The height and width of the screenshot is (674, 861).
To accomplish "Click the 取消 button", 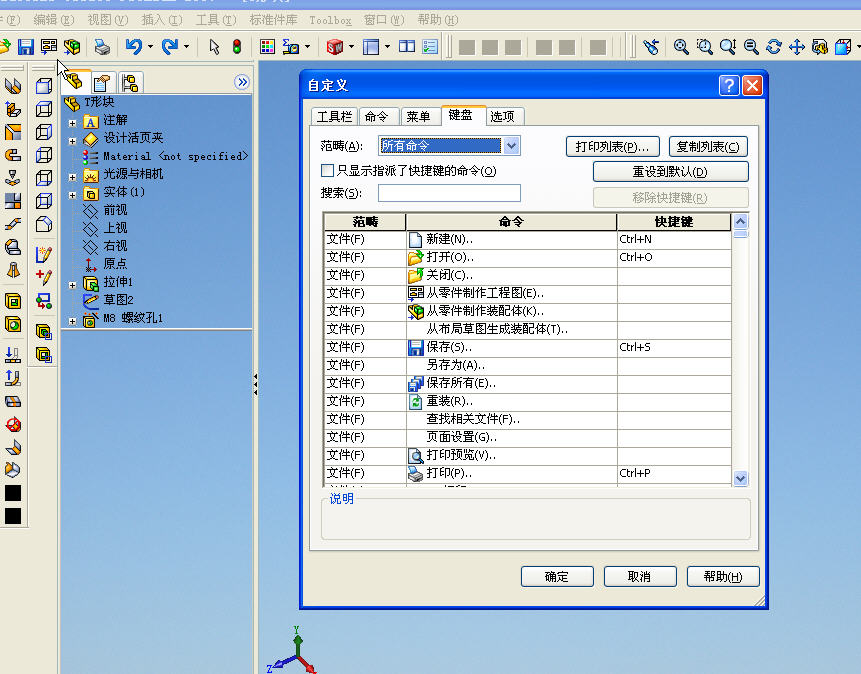I will 640,576.
